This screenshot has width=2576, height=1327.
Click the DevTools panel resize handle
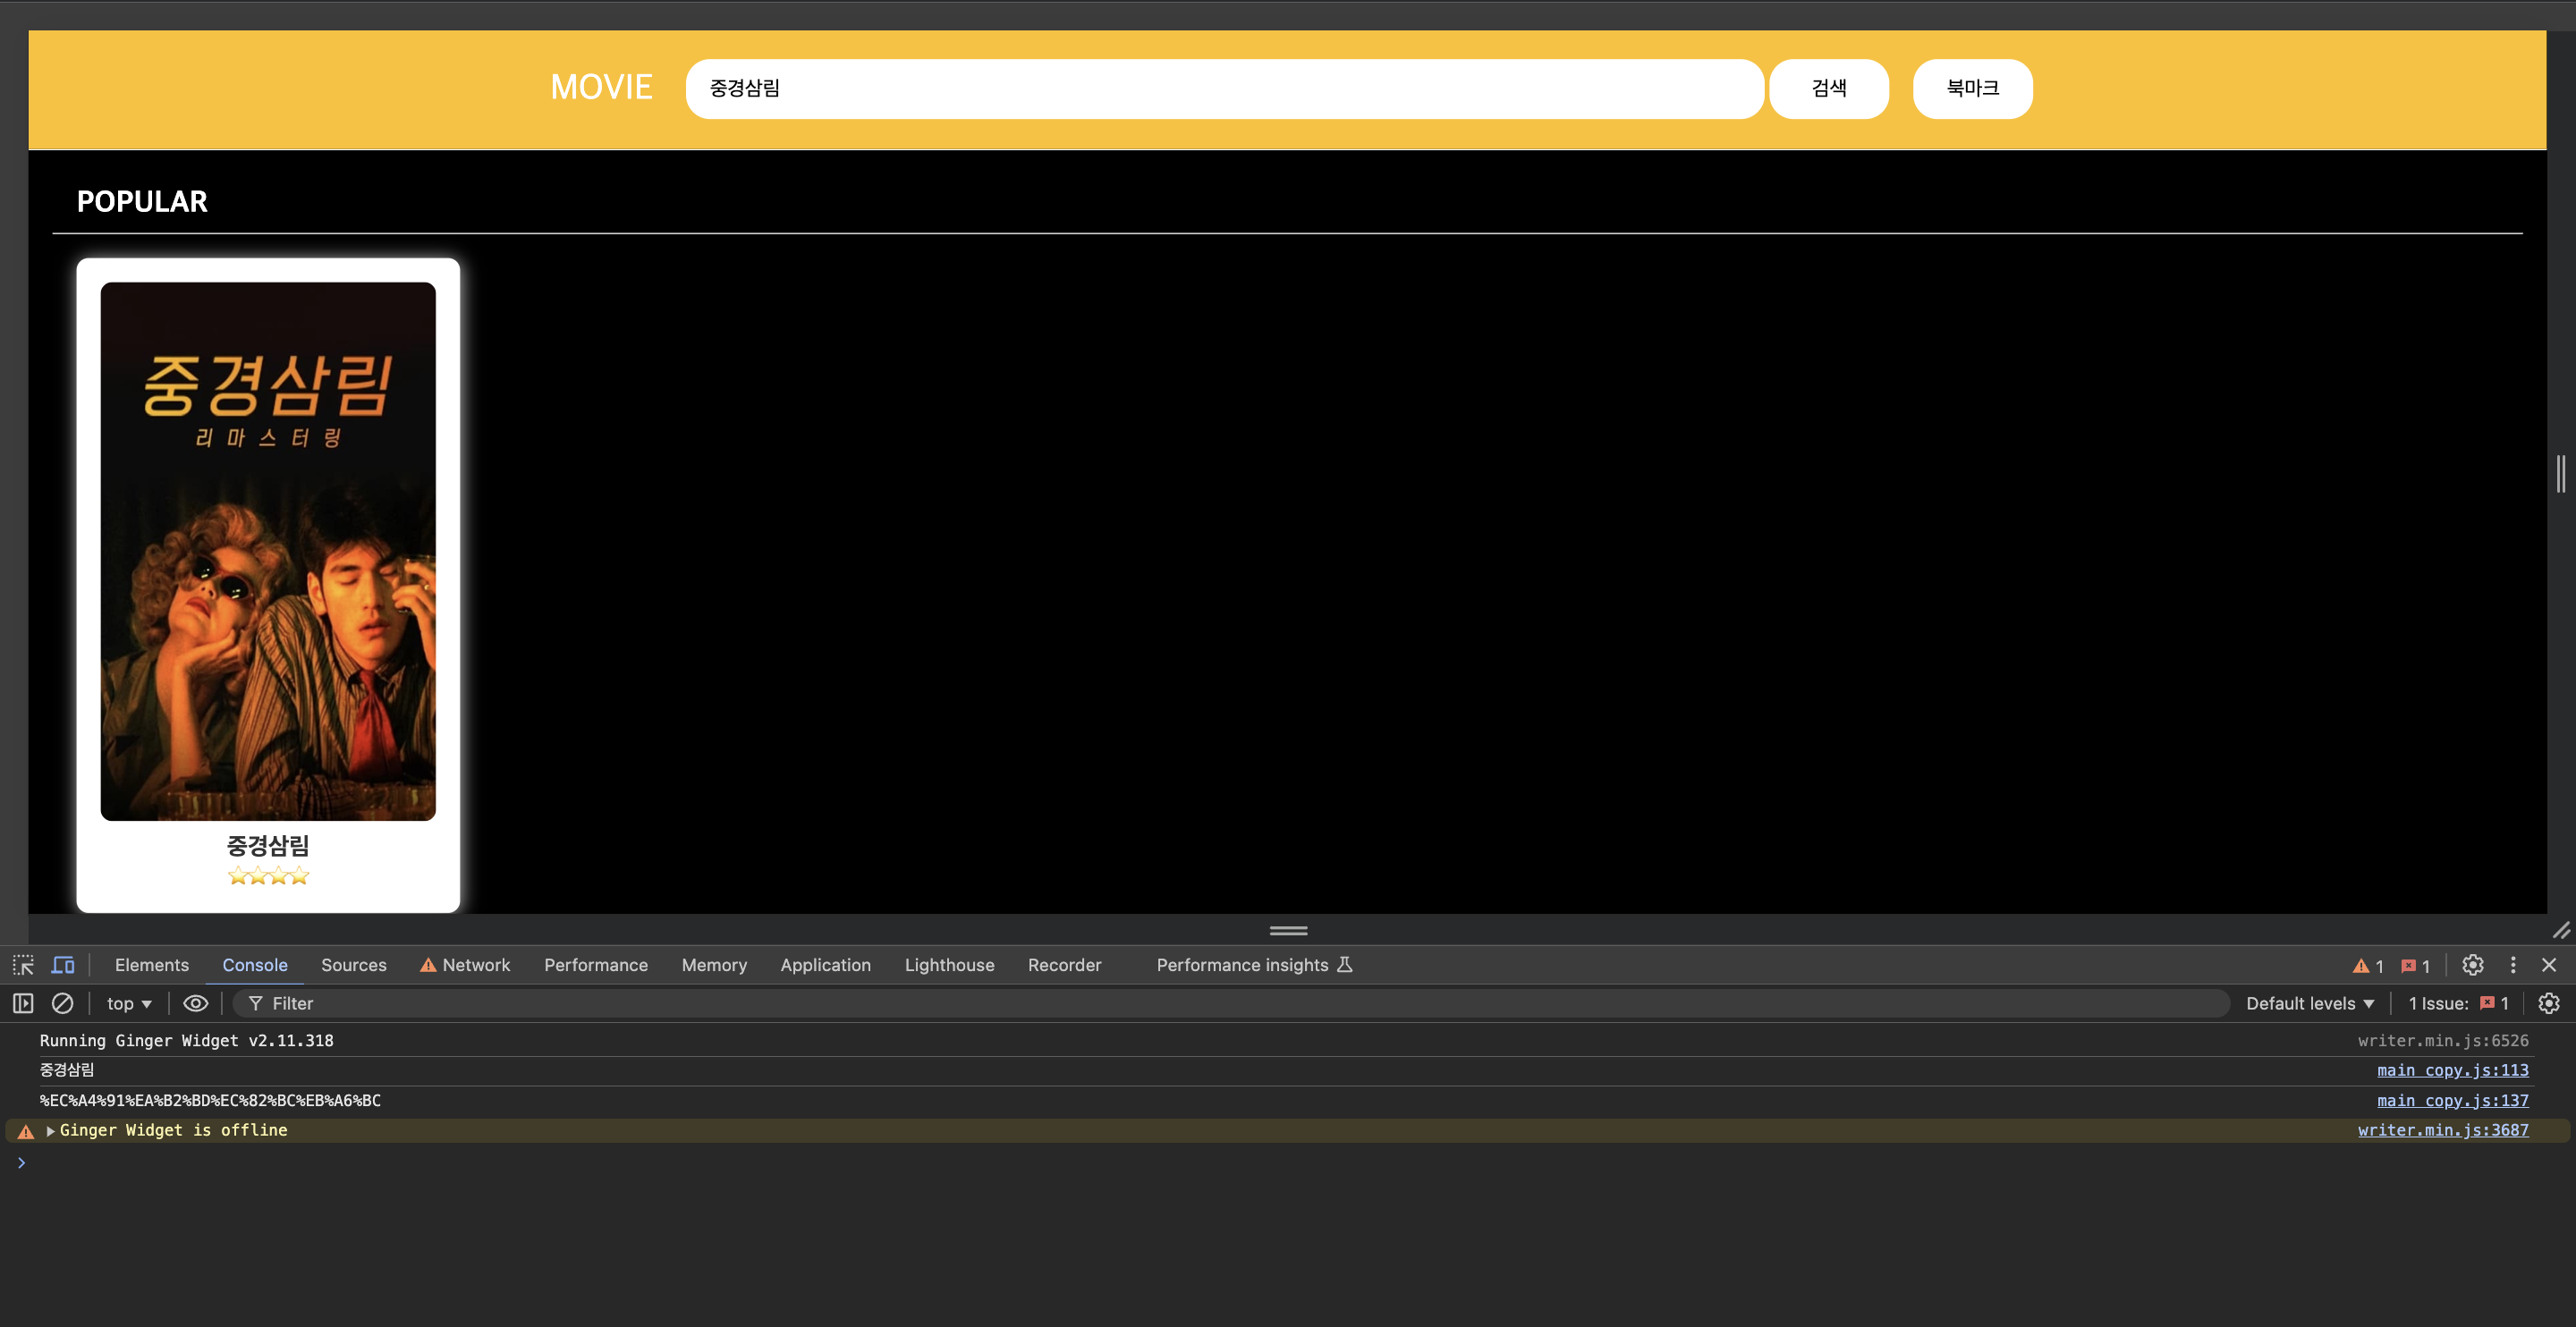click(x=1288, y=930)
